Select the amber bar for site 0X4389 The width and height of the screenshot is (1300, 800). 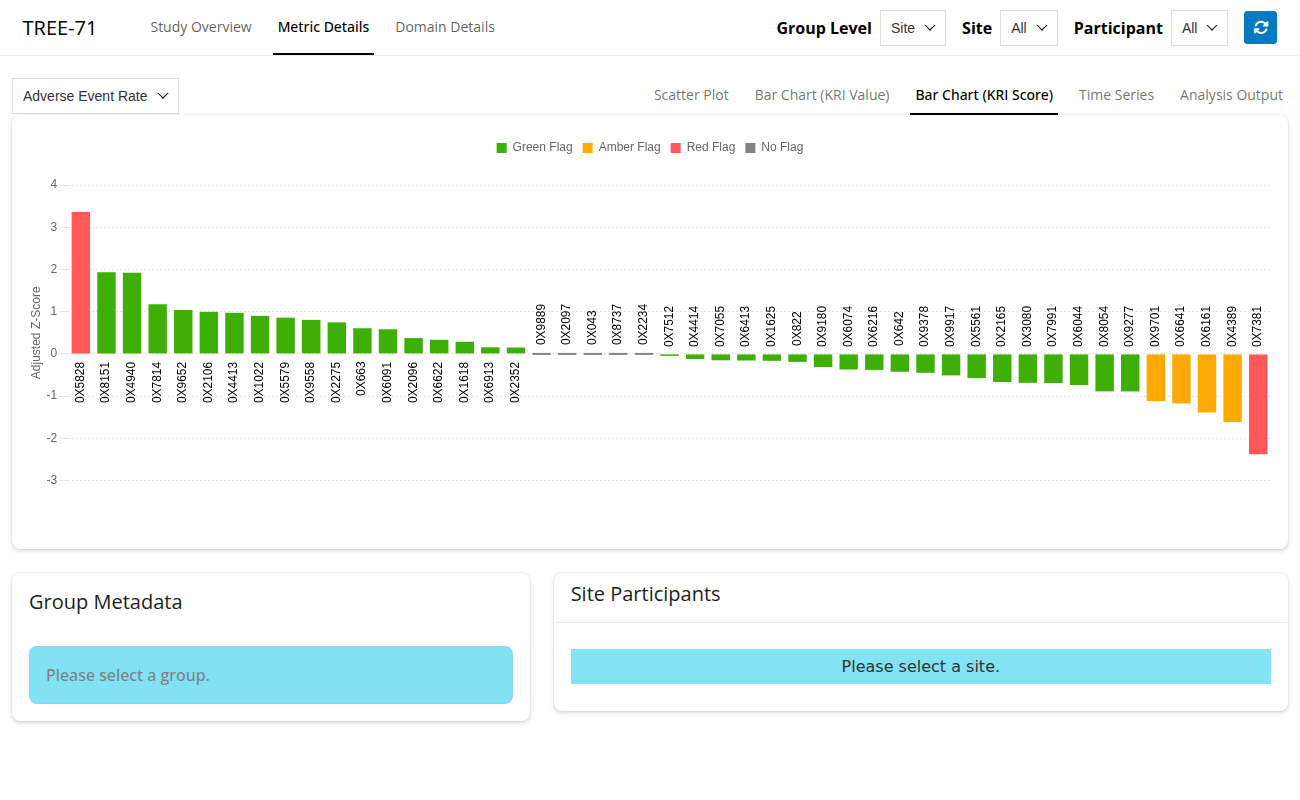pyautogui.click(x=1232, y=388)
